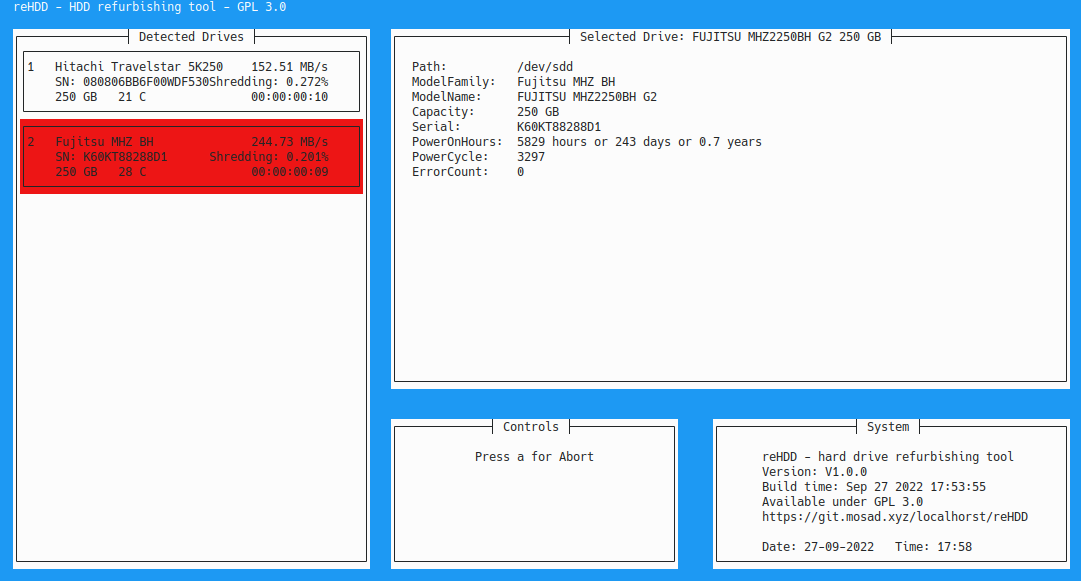Click the Fujitsu elapsed time 00:00:00:09

coord(289,172)
